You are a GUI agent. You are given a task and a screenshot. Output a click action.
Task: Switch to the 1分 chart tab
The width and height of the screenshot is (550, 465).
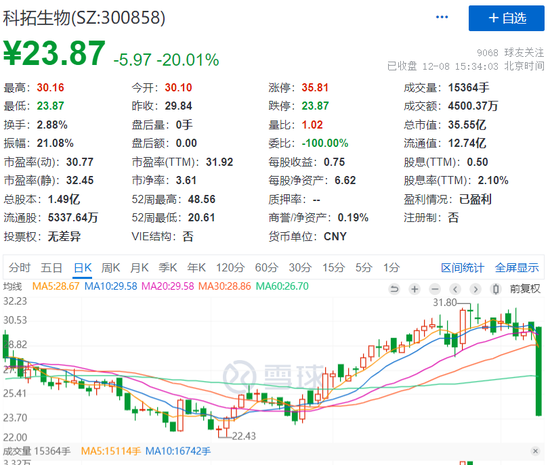(x=391, y=268)
